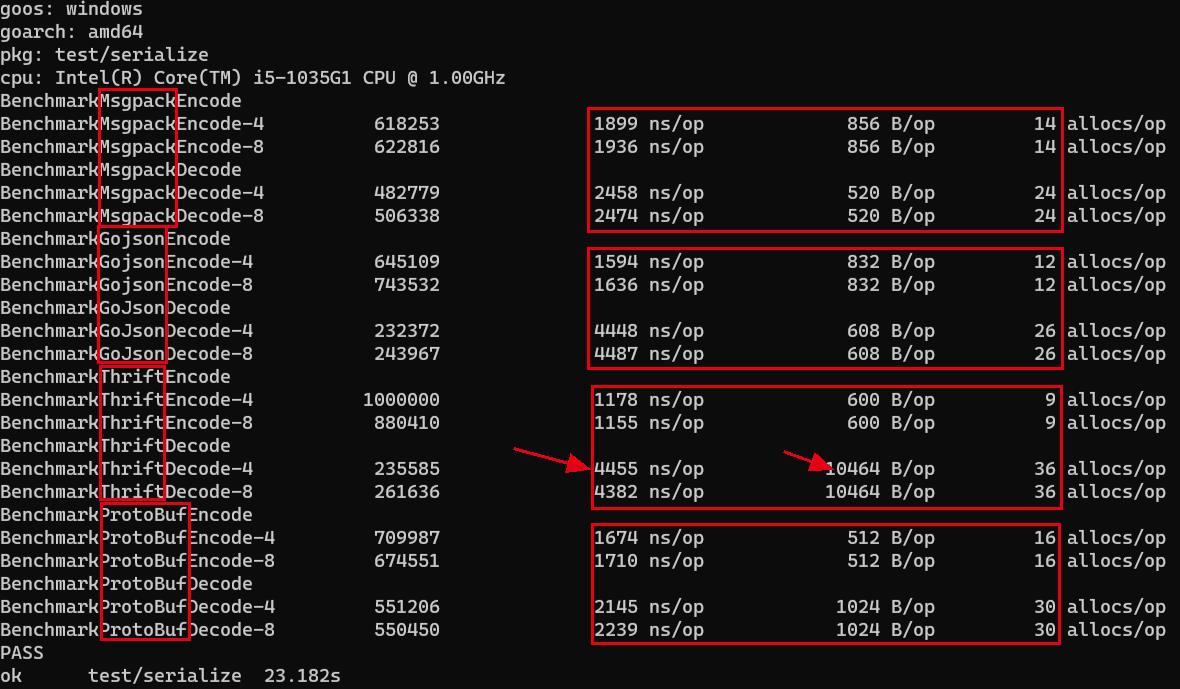The height and width of the screenshot is (689, 1180).
Task: Click the BenchmarkMsgpackEncode-4 row name
Action: 132,124
